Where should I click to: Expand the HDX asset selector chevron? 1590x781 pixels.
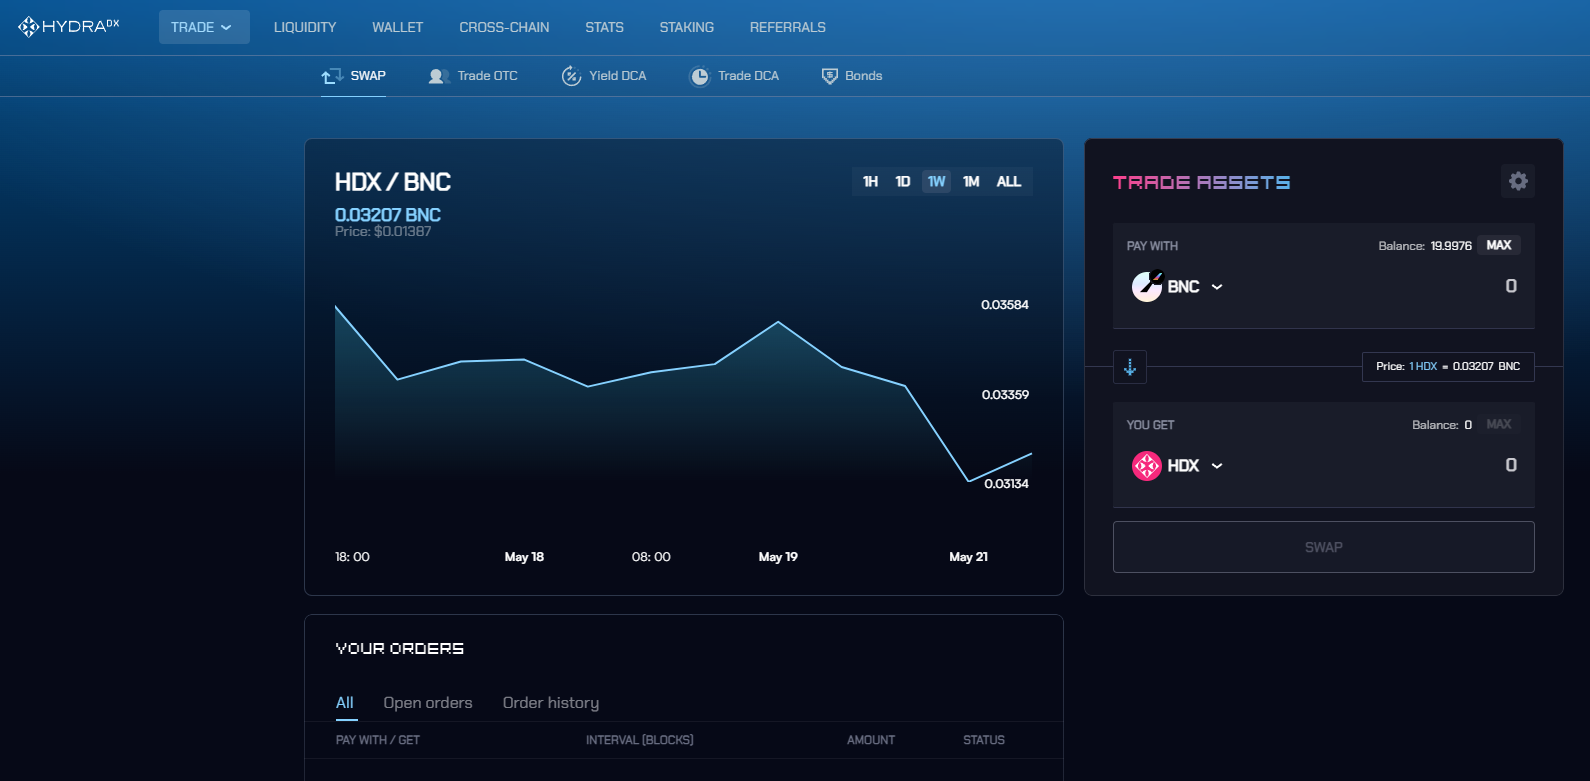pyautogui.click(x=1217, y=466)
